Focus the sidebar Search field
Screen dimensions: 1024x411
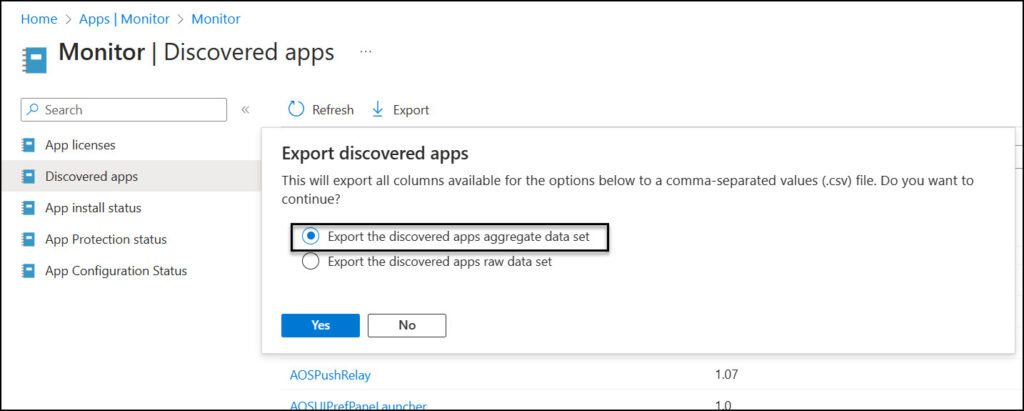coord(124,110)
